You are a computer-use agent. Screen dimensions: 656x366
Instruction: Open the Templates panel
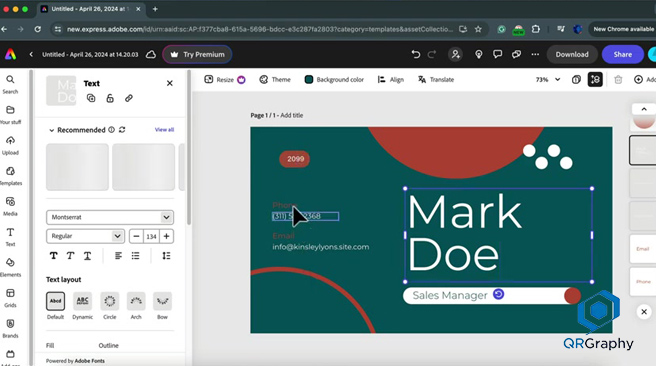point(10,176)
